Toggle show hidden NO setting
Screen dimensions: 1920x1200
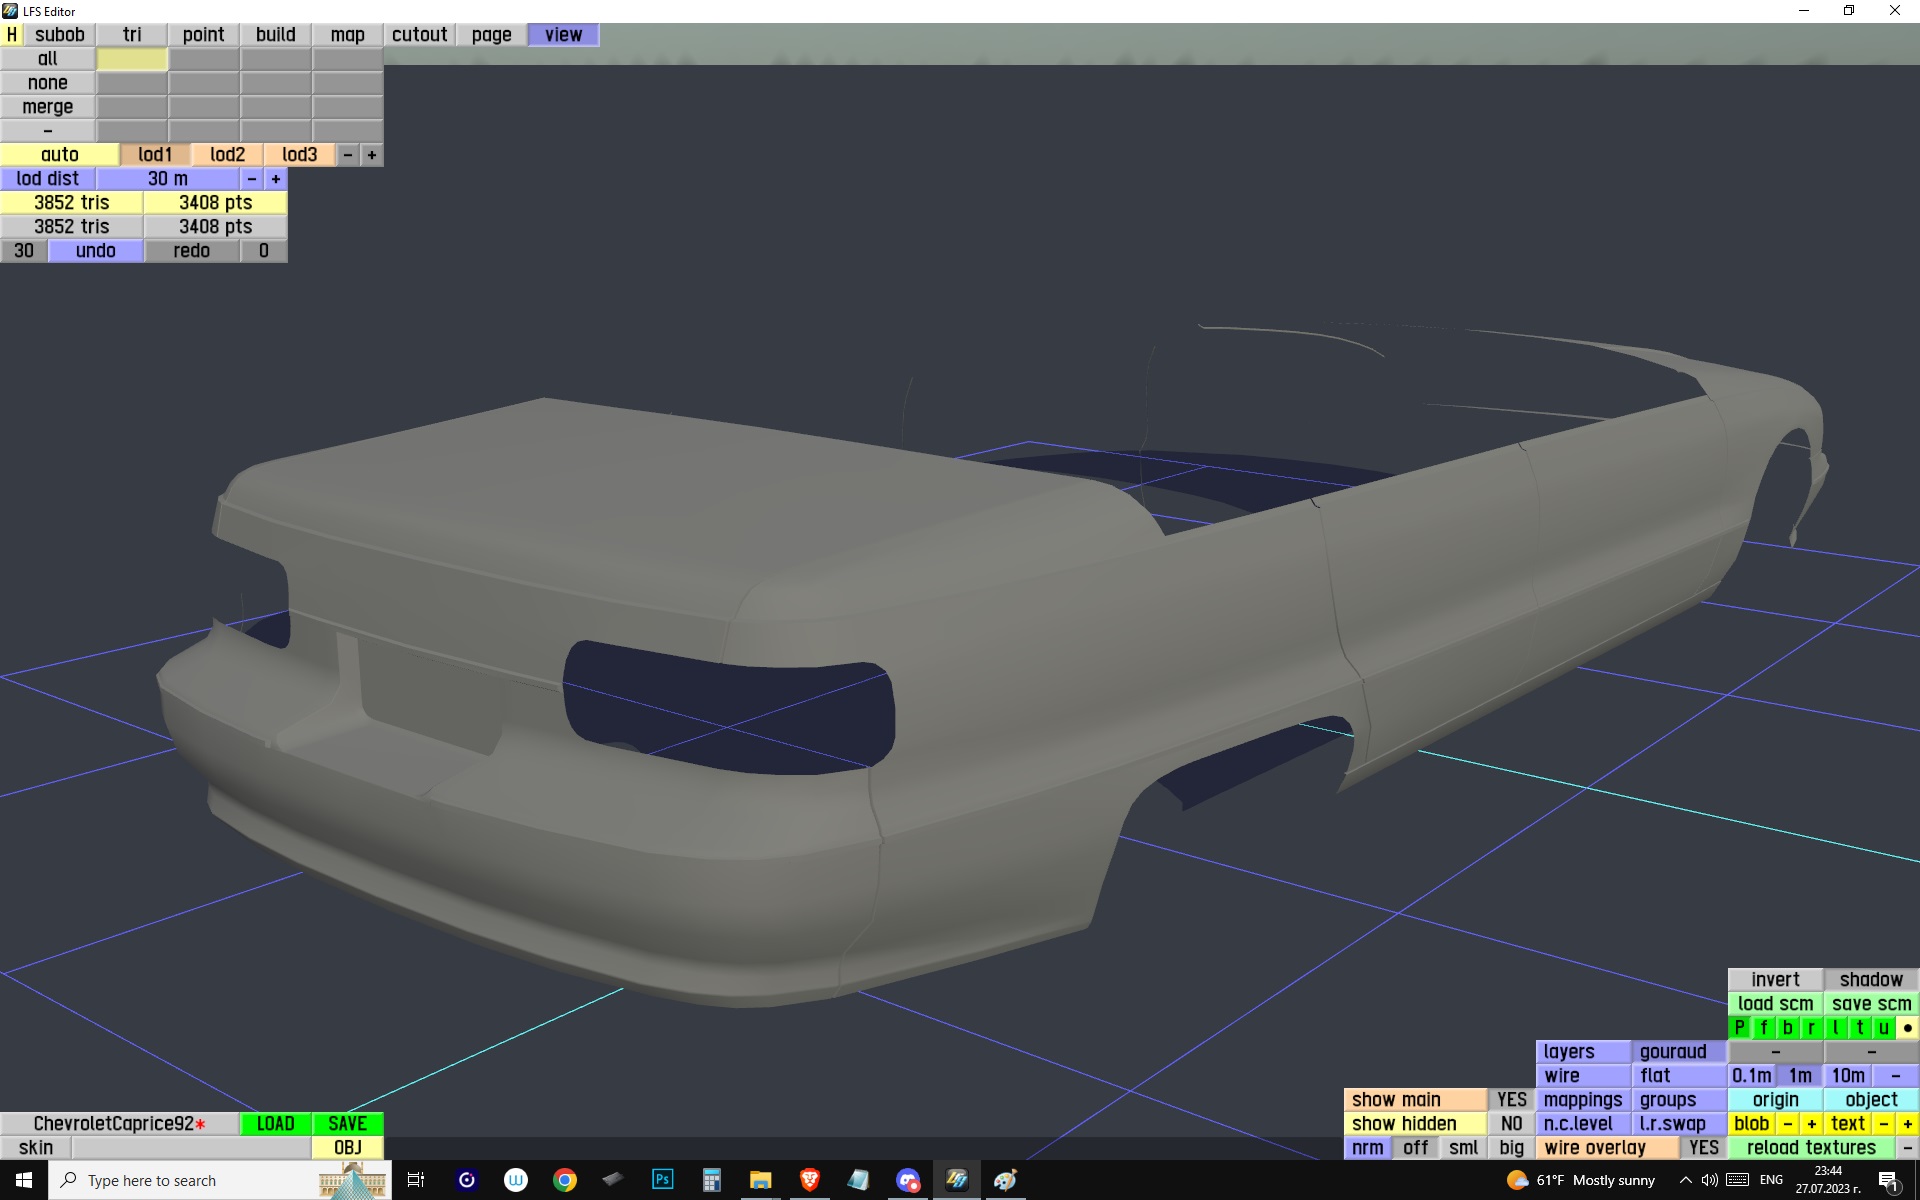click(x=1511, y=1123)
